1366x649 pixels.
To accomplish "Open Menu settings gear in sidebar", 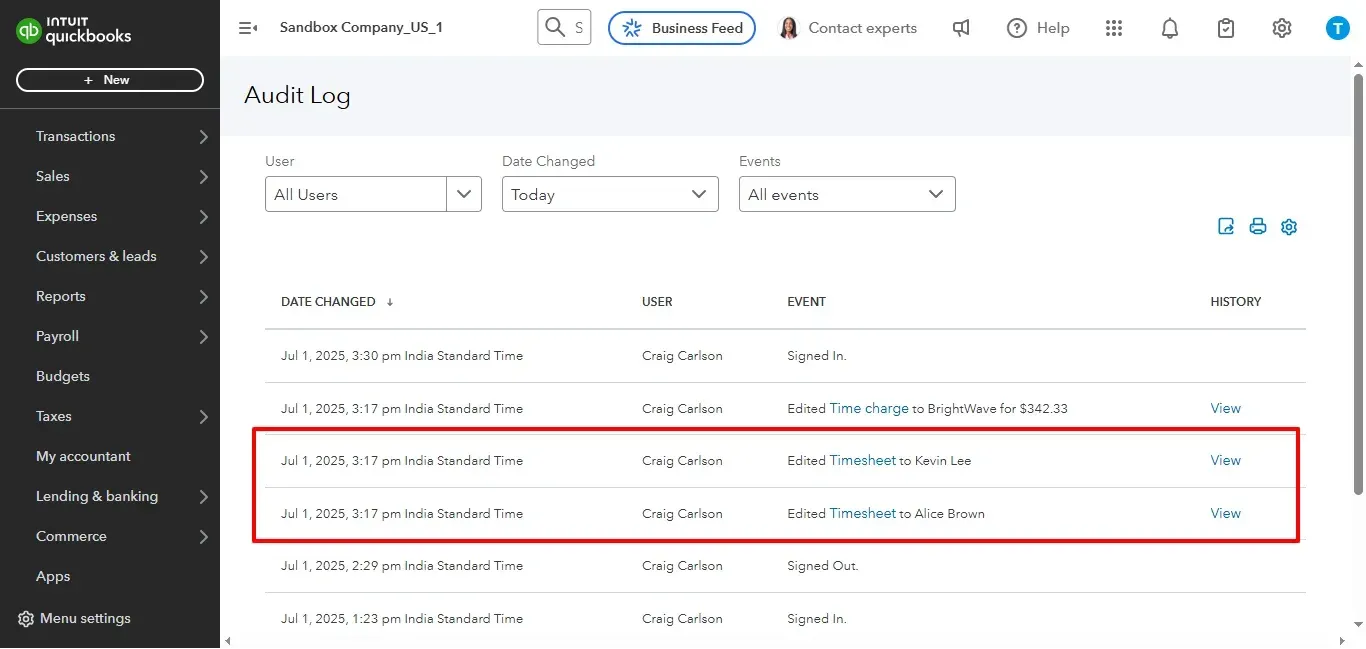I will (26, 619).
